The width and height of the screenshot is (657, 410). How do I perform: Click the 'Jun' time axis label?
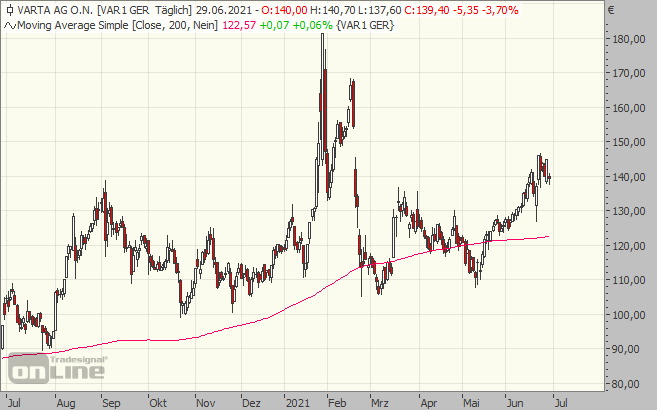(x=515, y=403)
